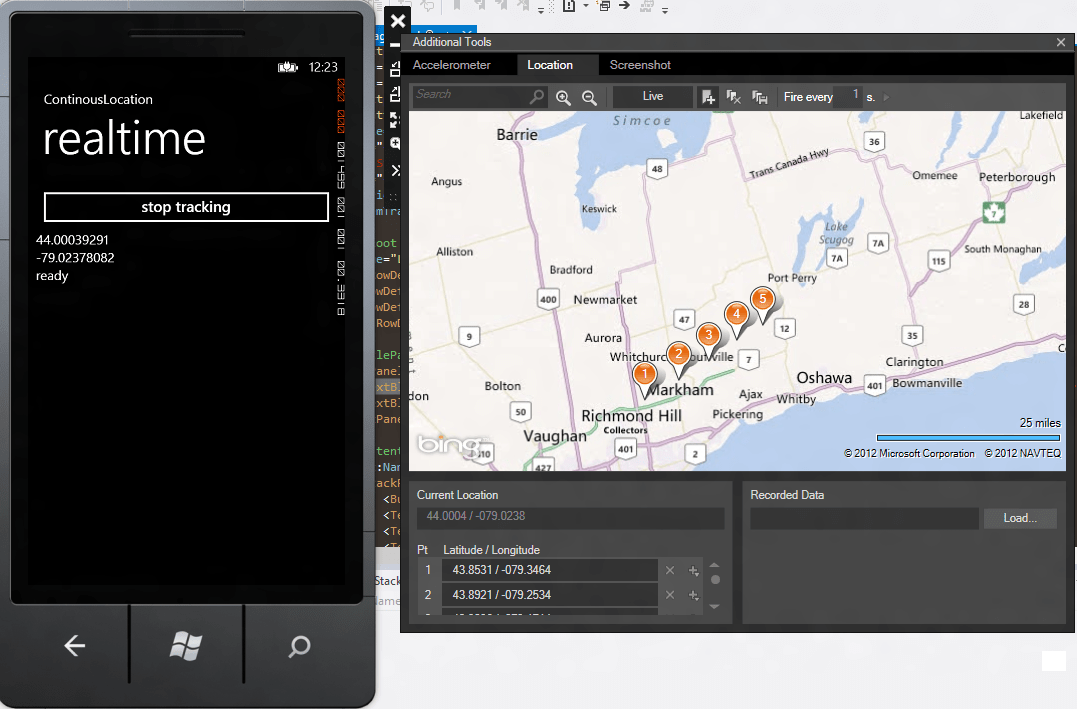Click the Peterborough label on map

click(x=1017, y=177)
